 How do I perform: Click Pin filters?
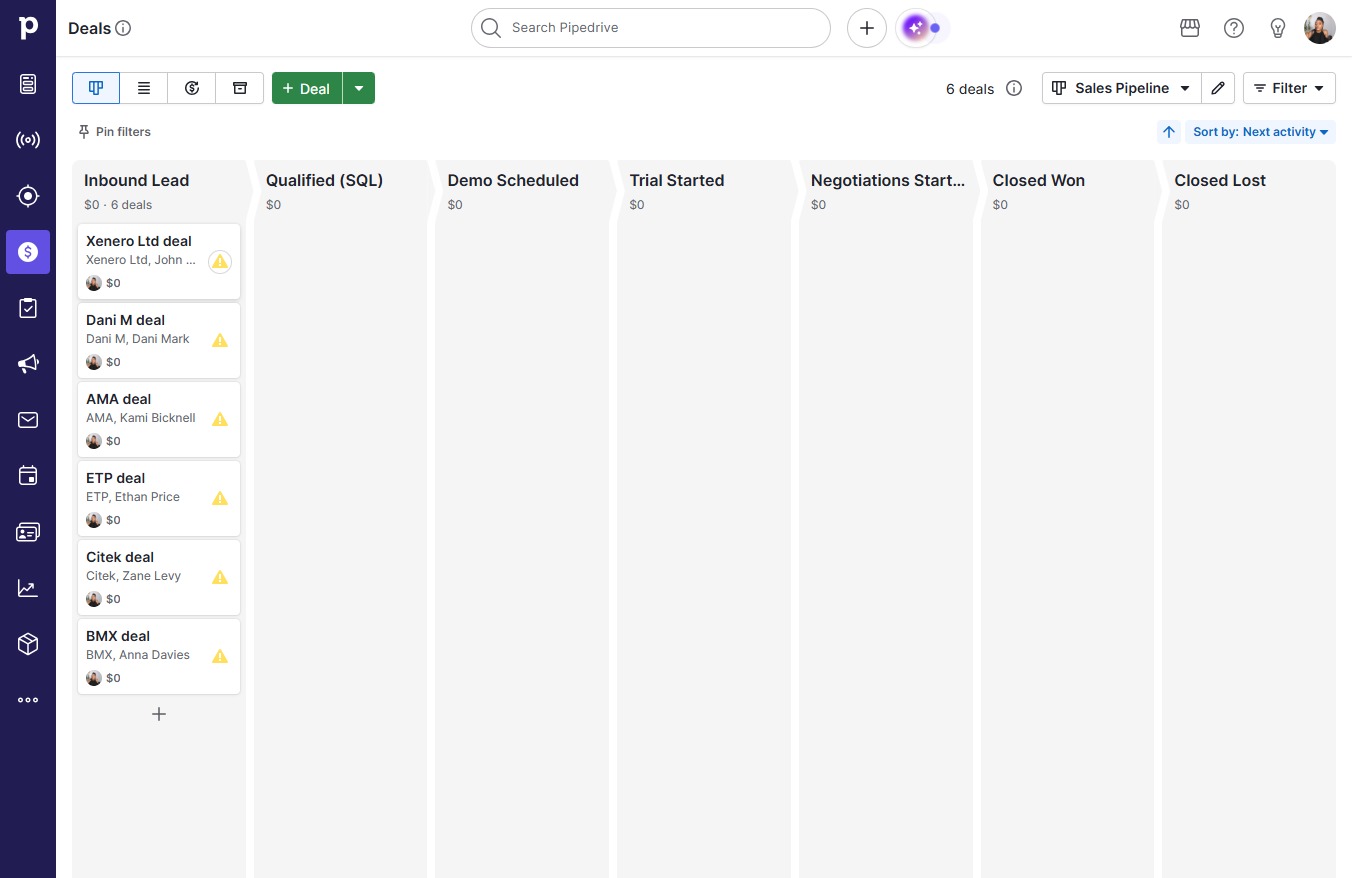[x=114, y=132]
